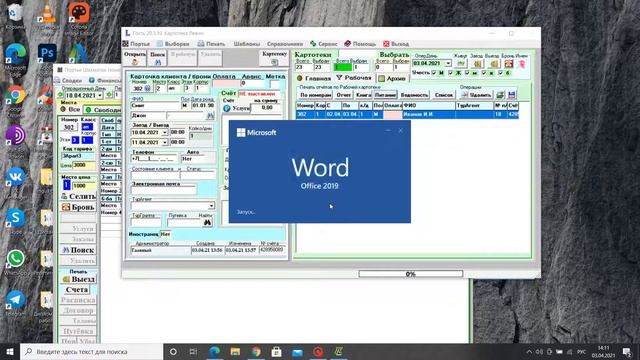
Task: Click the room number 302 icon in client card
Action: (148, 88)
